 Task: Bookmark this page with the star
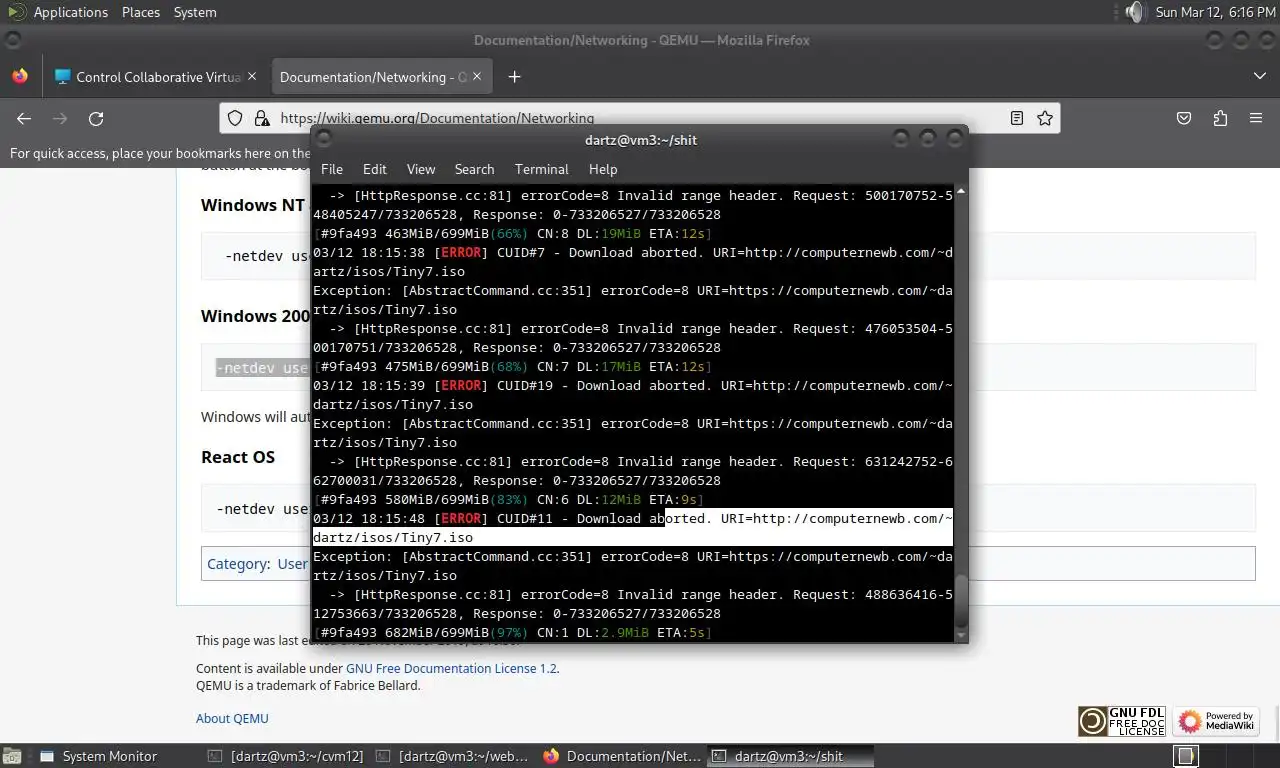[1045, 118]
